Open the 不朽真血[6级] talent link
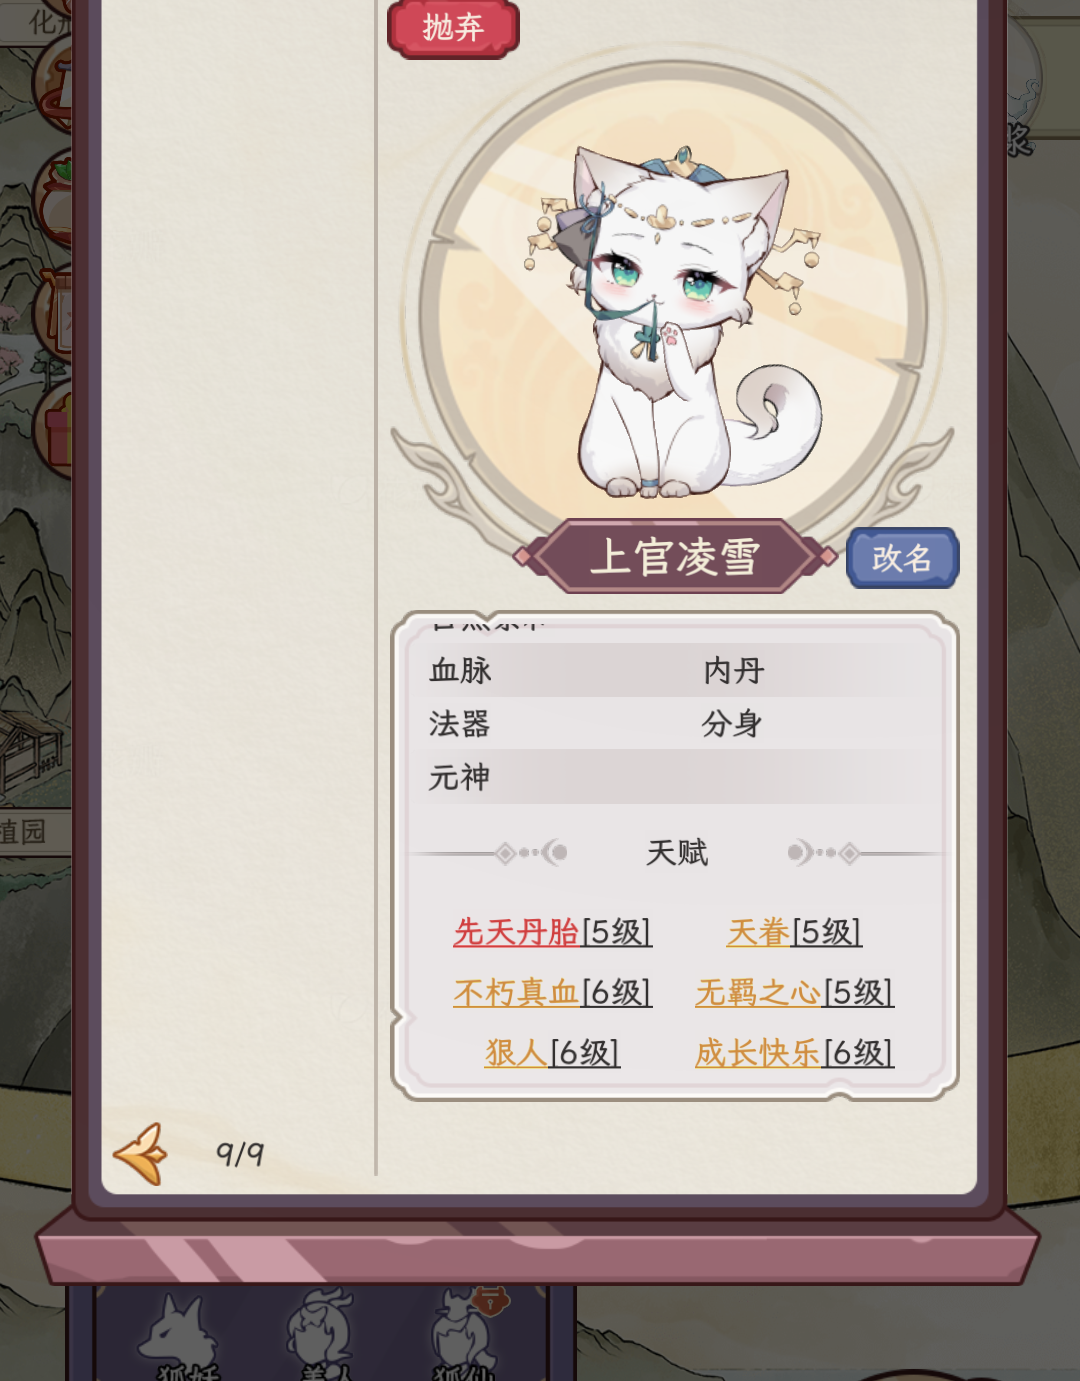The width and height of the screenshot is (1080, 1381). [552, 992]
